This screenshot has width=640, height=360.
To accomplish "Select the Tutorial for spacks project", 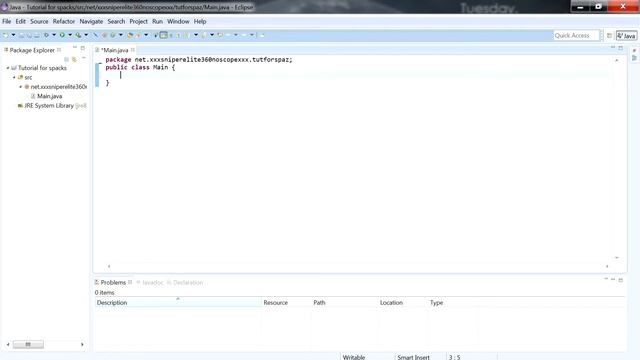I will [42, 68].
